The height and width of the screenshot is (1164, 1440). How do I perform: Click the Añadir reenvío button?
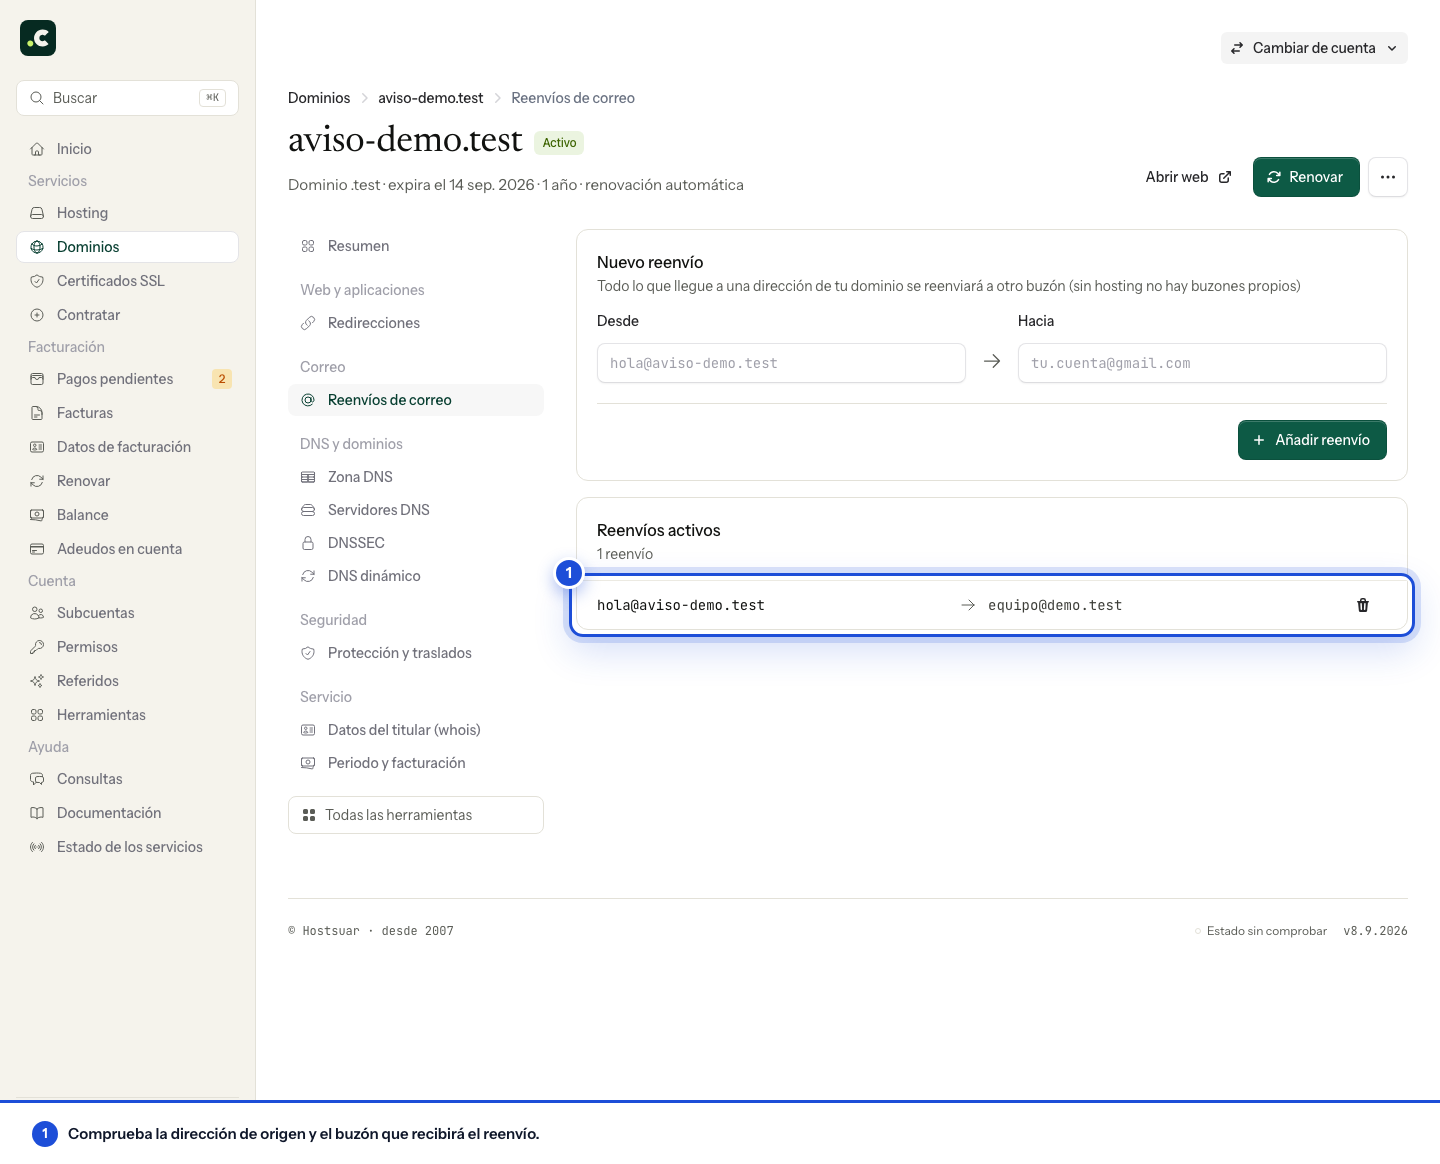[x=1312, y=440]
